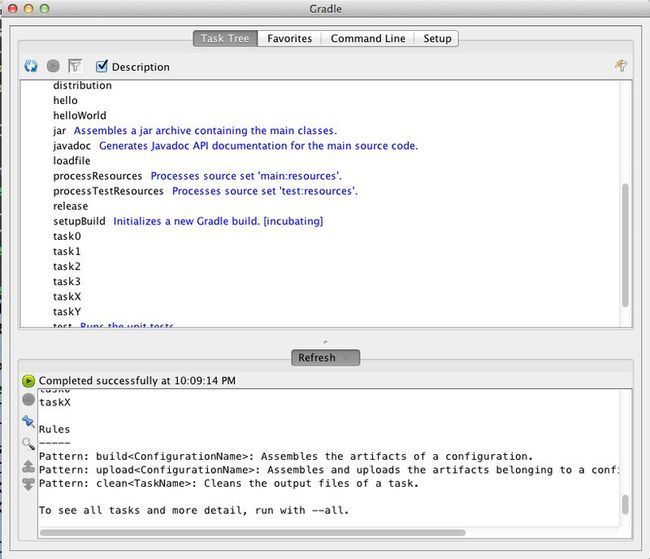Click "Processes source set 'main:resources'." description

point(246,176)
